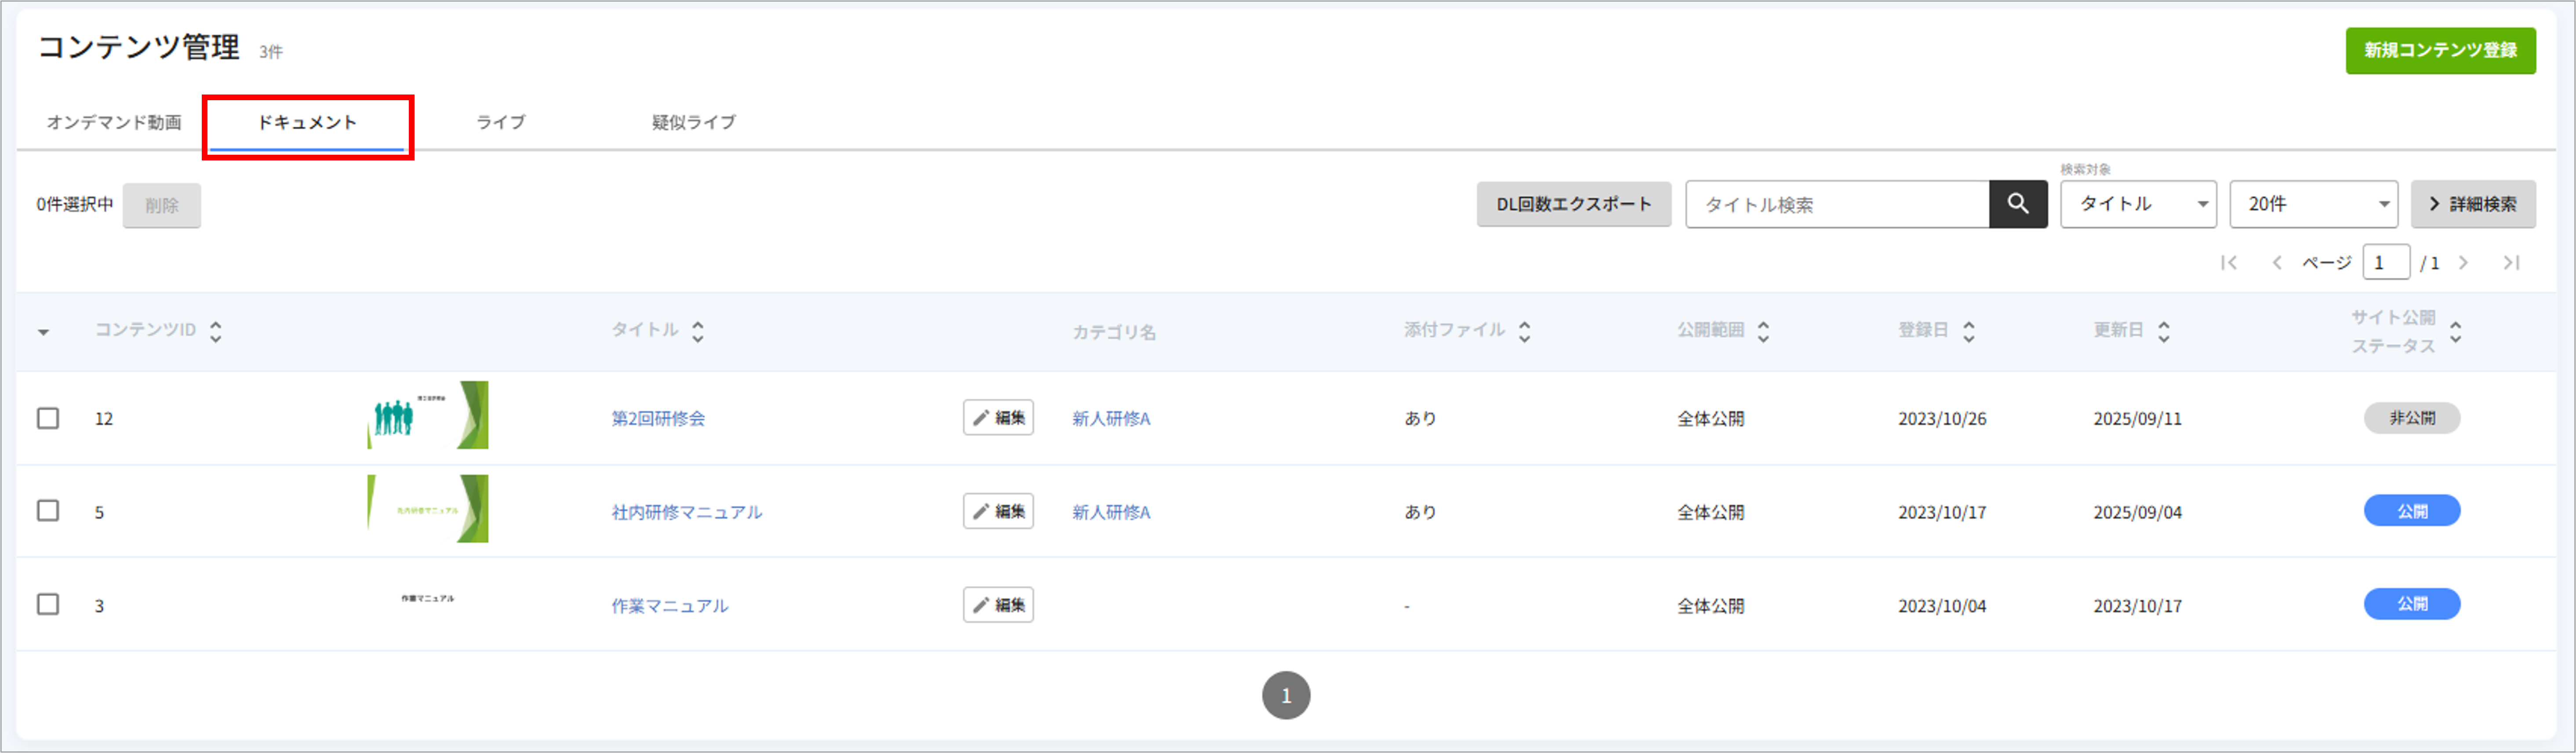Sort by コンテンツID column arrows
The height and width of the screenshot is (753, 2576).
point(216,332)
